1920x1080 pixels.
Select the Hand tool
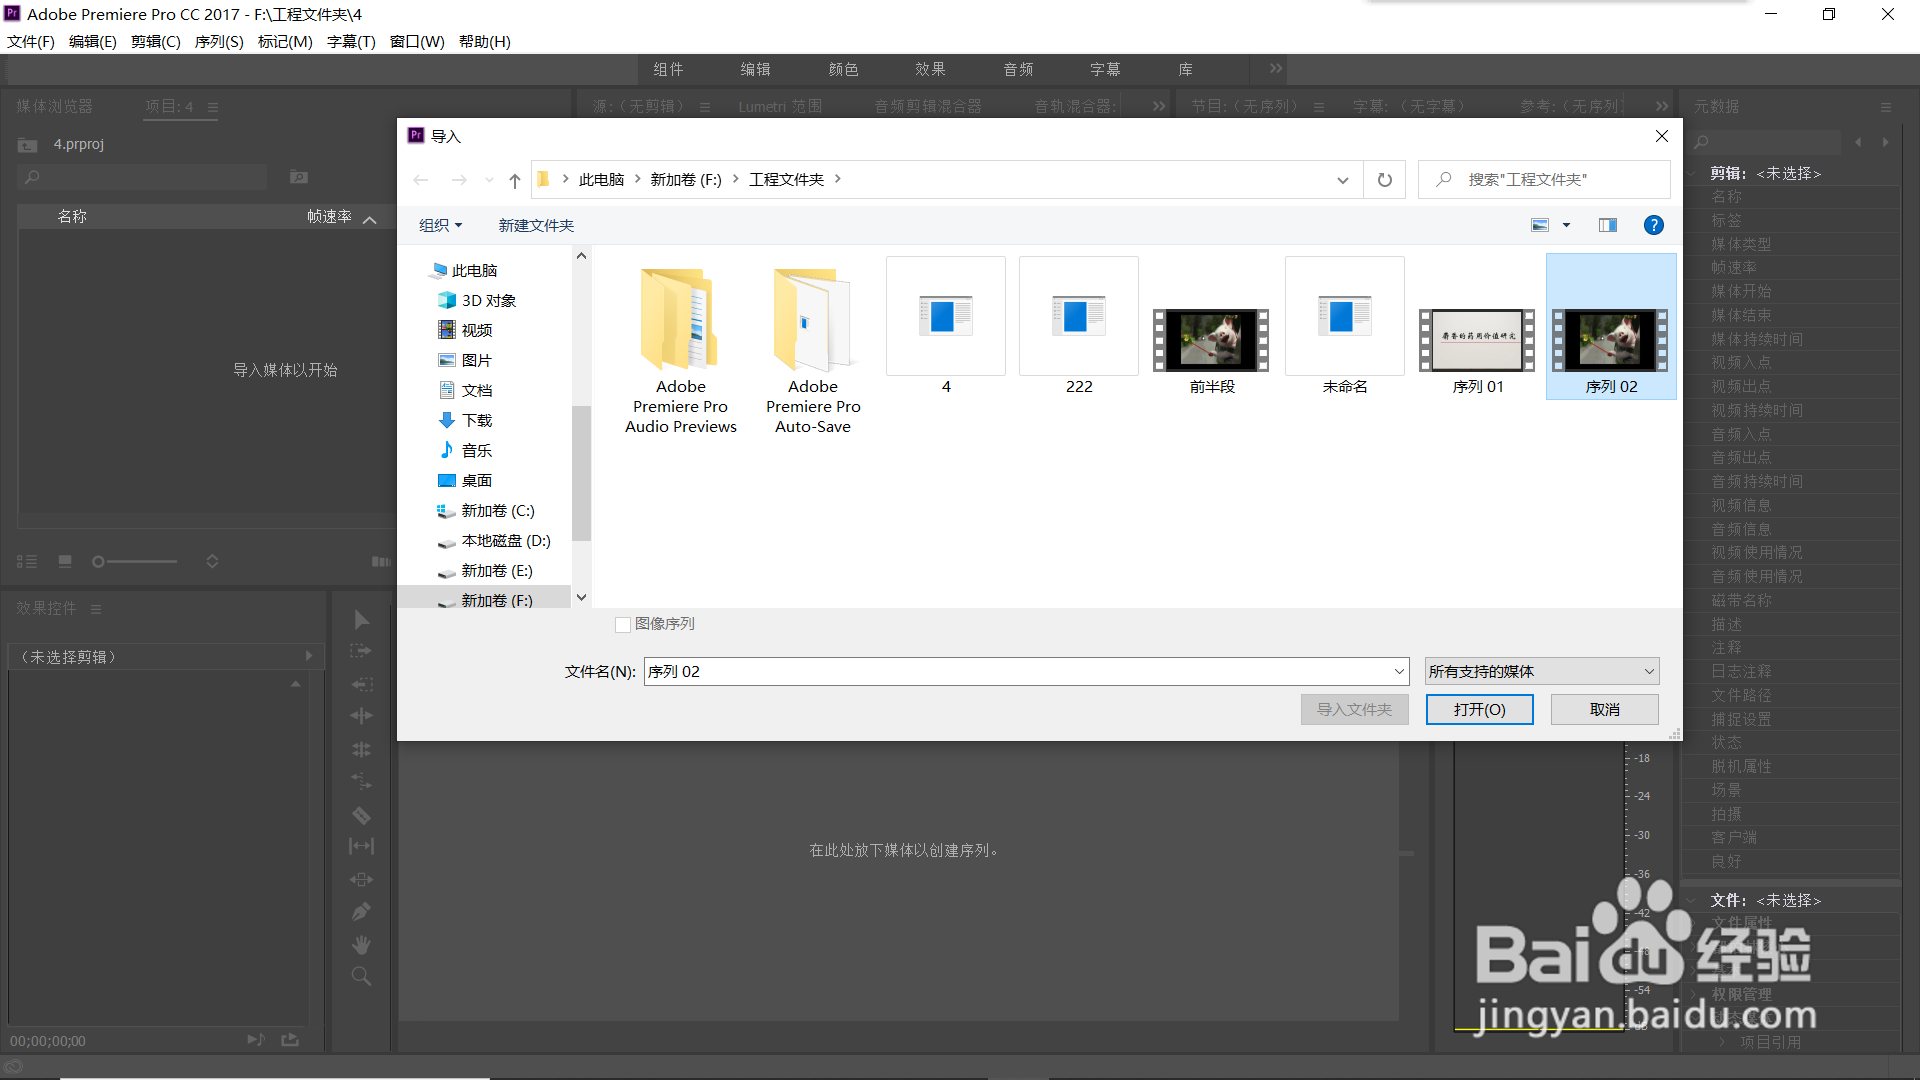coord(361,945)
